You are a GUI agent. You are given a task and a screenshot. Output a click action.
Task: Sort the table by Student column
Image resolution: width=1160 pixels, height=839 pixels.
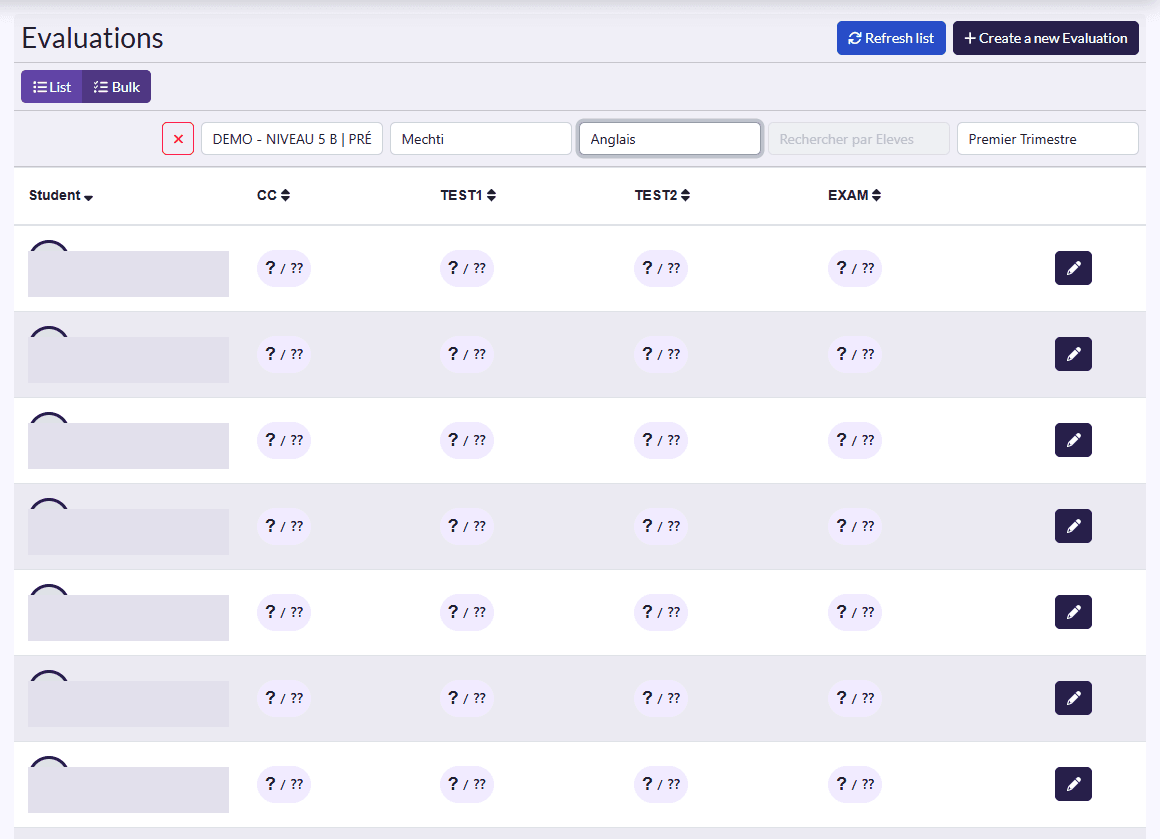tap(61, 195)
